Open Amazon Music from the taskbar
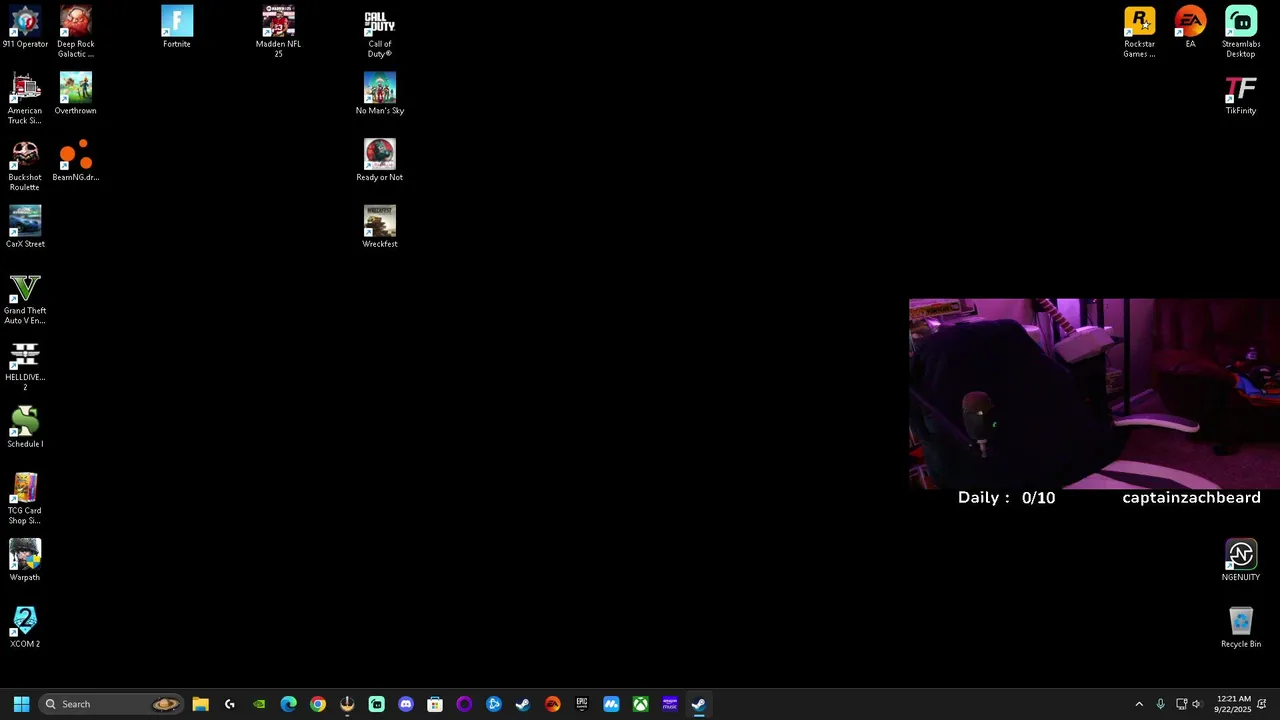The image size is (1280, 720). [670, 704]
